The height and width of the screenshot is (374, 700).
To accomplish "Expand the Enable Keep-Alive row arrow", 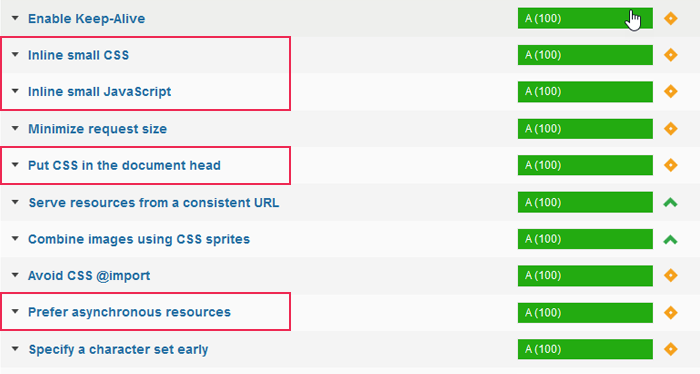I will (15, 18).
